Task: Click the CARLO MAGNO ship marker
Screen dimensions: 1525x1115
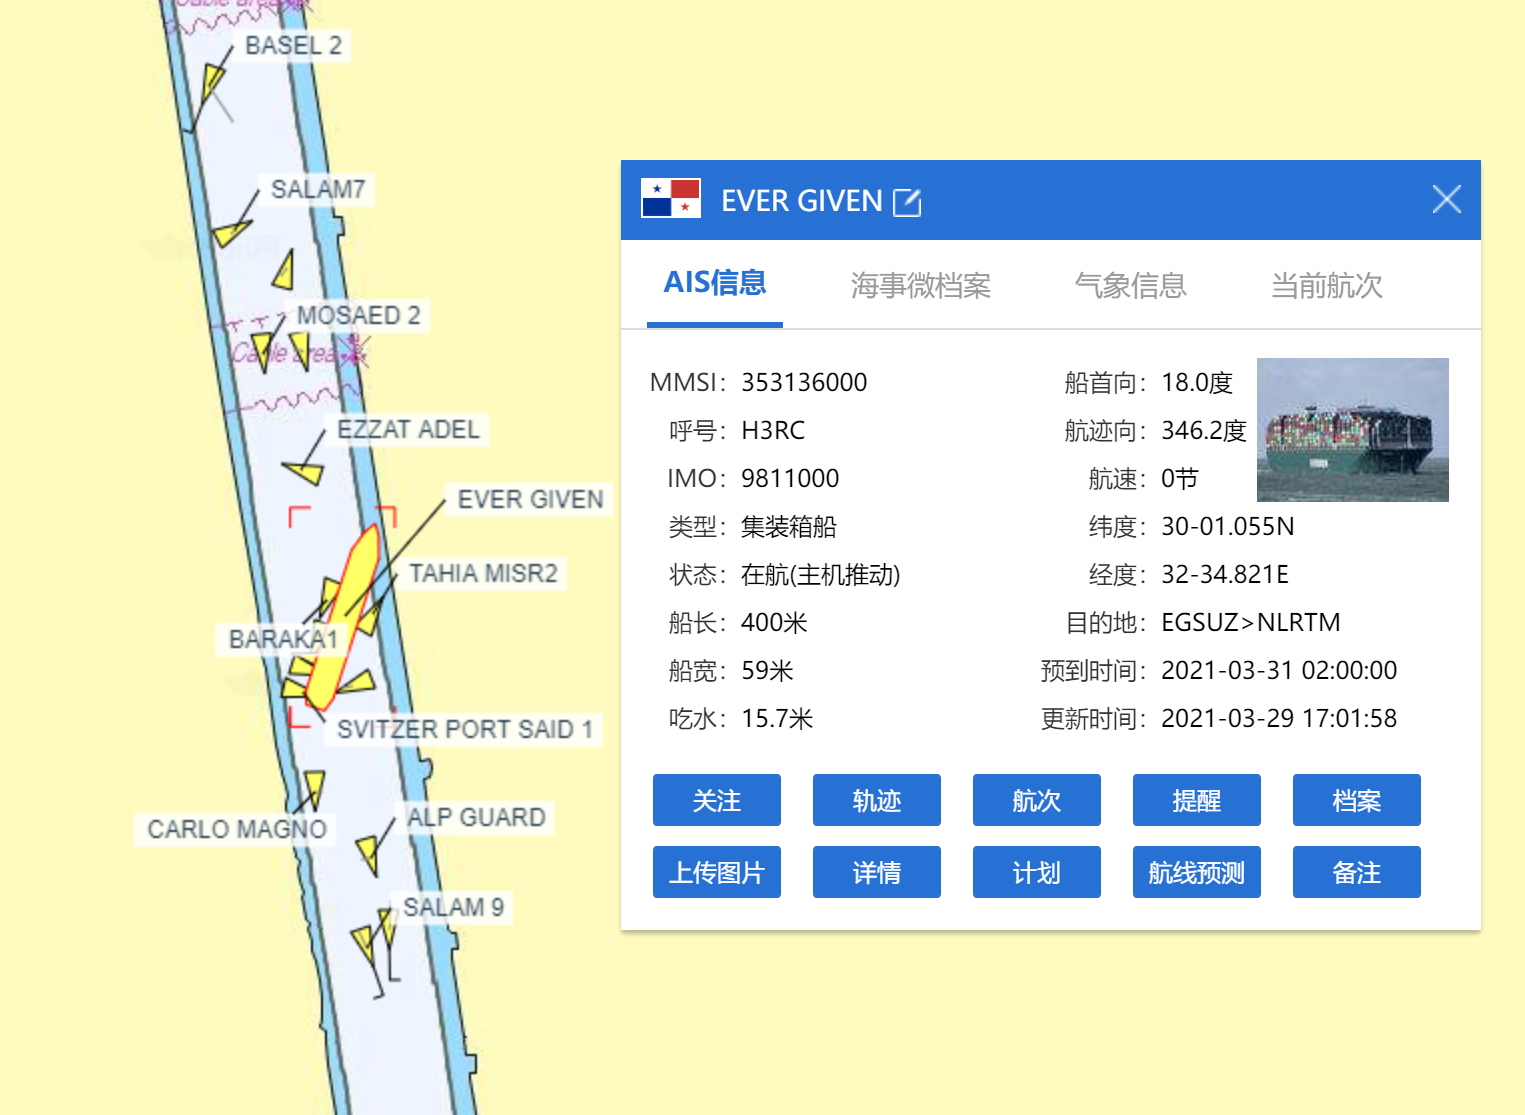Action: (x=314, y=787)
